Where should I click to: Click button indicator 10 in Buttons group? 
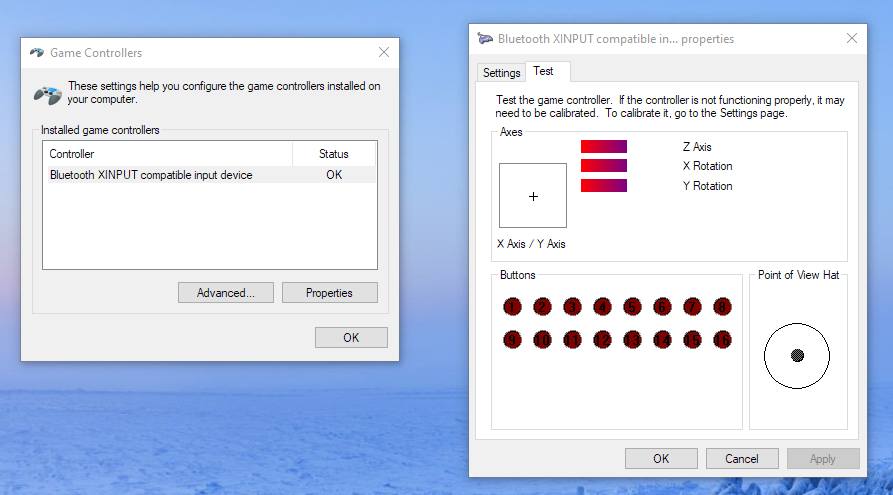click(542, 340)
